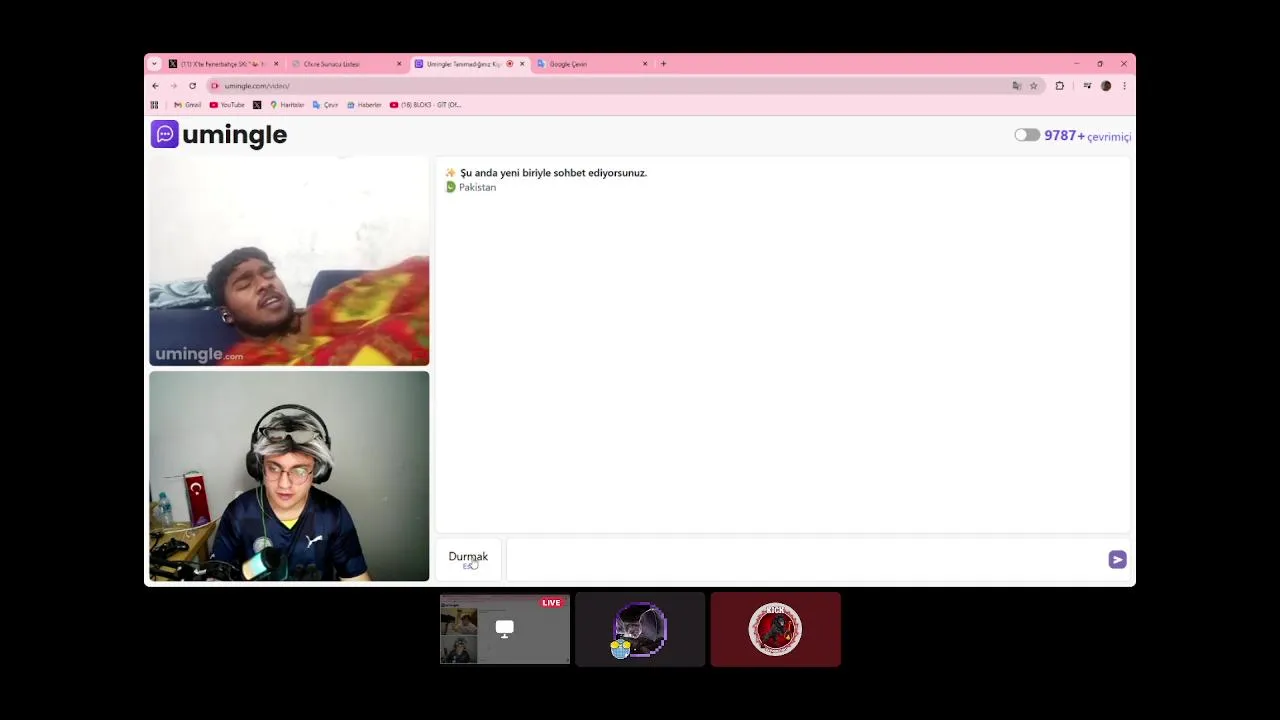The width and height of the screenshot is (1280, 720).
Task: Click your own webcam video
Action: (289, 476)
